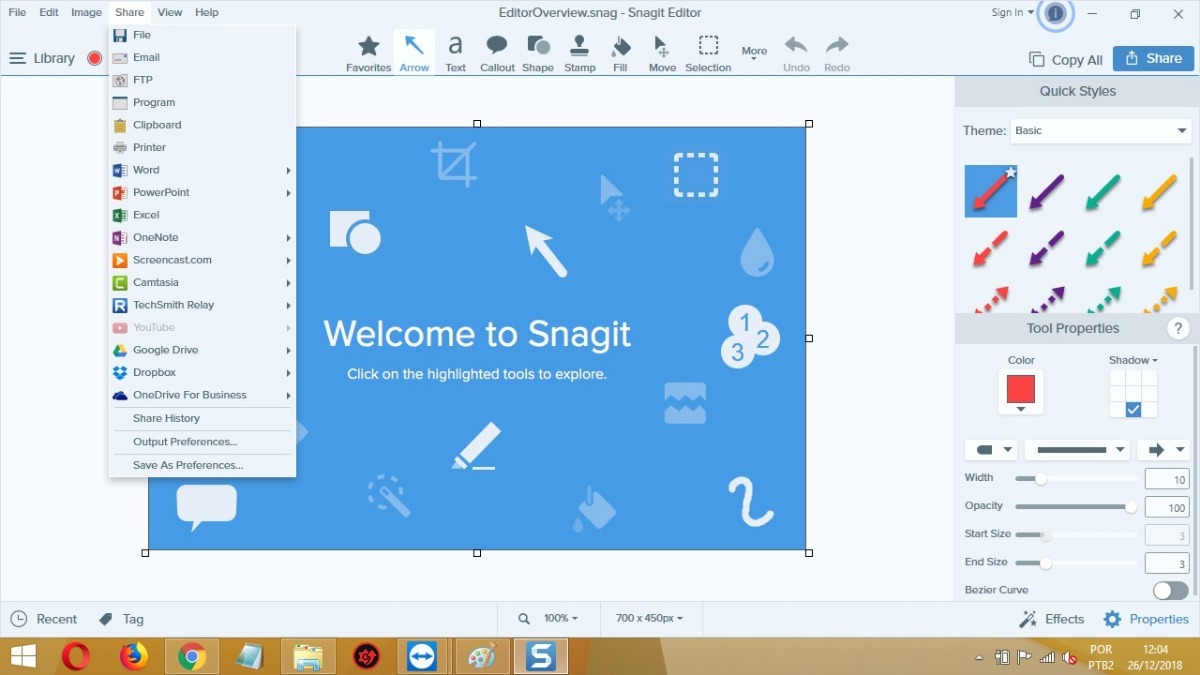Screen dimensions: 1200x675
Task: Select the purple solid arrow quick style
Action: 1047,191
